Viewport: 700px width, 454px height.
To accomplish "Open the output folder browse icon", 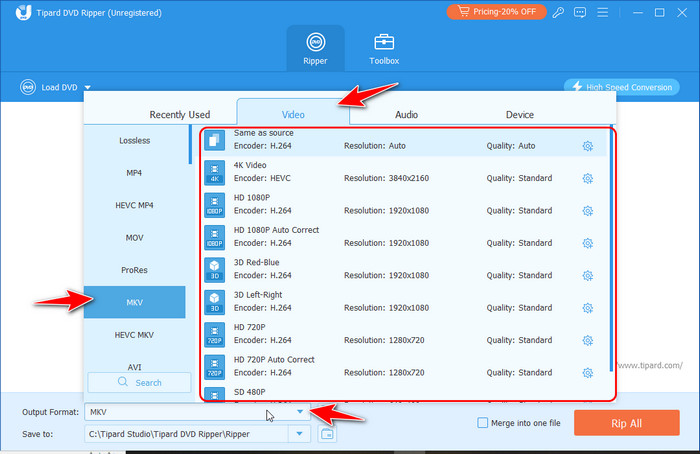I will 327,433.
